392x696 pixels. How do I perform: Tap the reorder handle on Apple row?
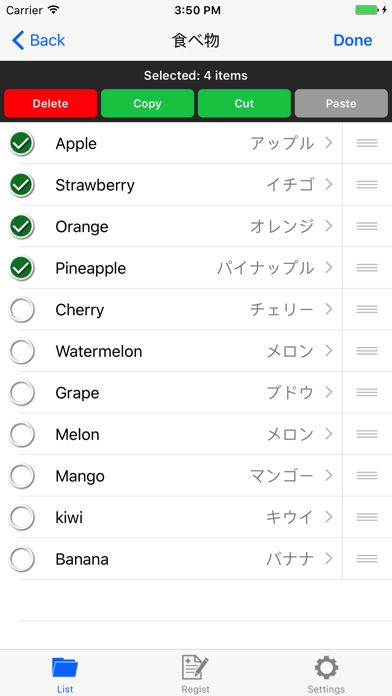point(367,143)
